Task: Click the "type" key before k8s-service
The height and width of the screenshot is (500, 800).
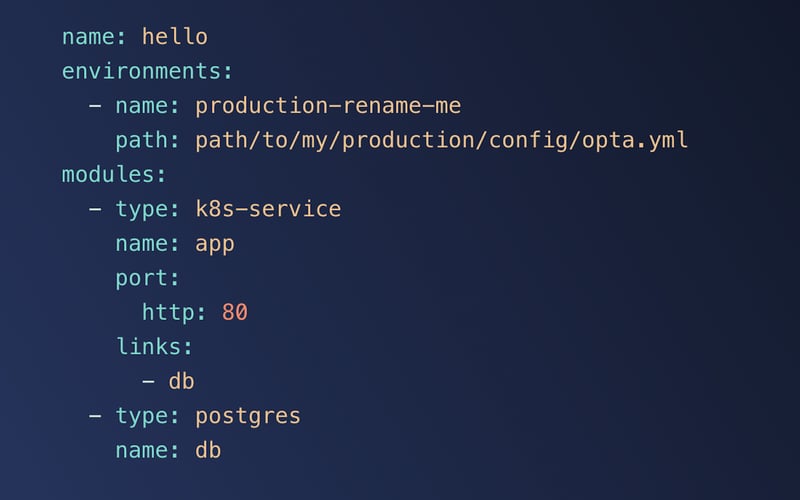Action: 141,209
